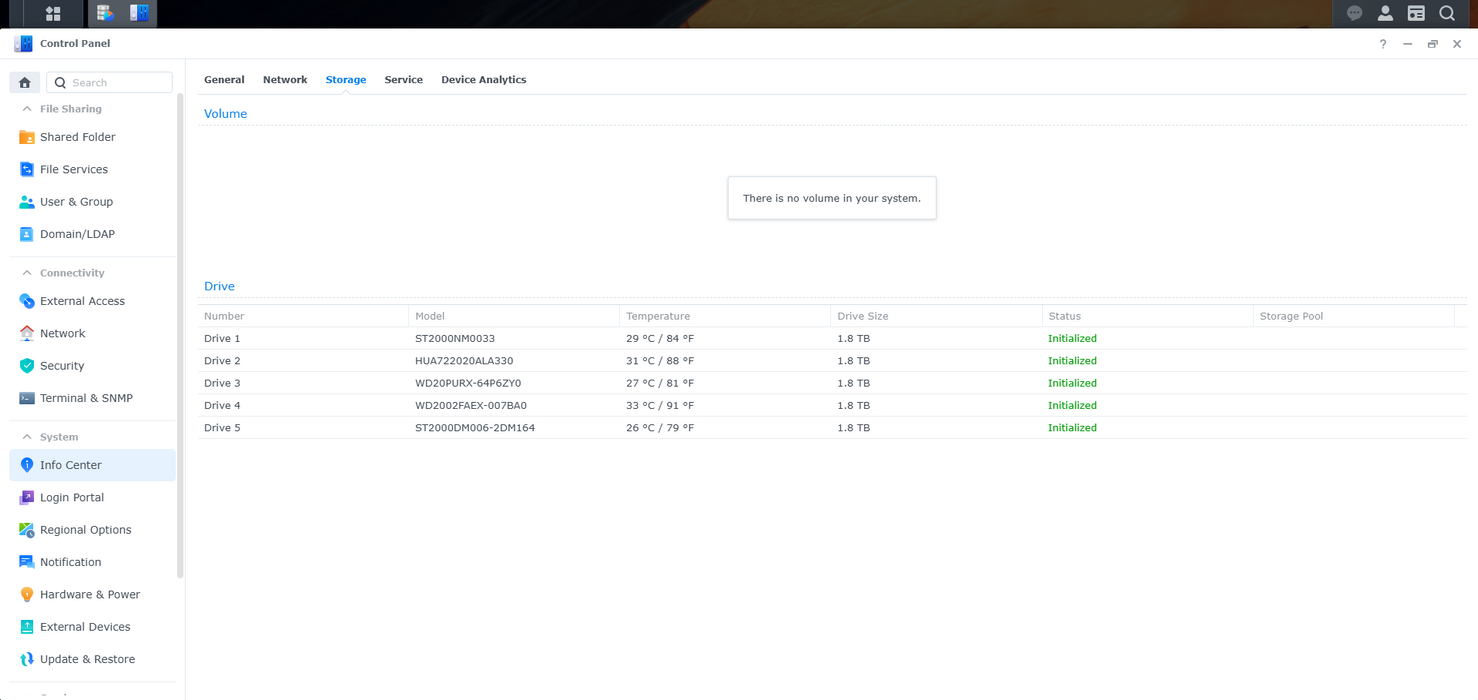Open the user account options icon
The image size is (1478, 700).
click(x=1385, y=13)
